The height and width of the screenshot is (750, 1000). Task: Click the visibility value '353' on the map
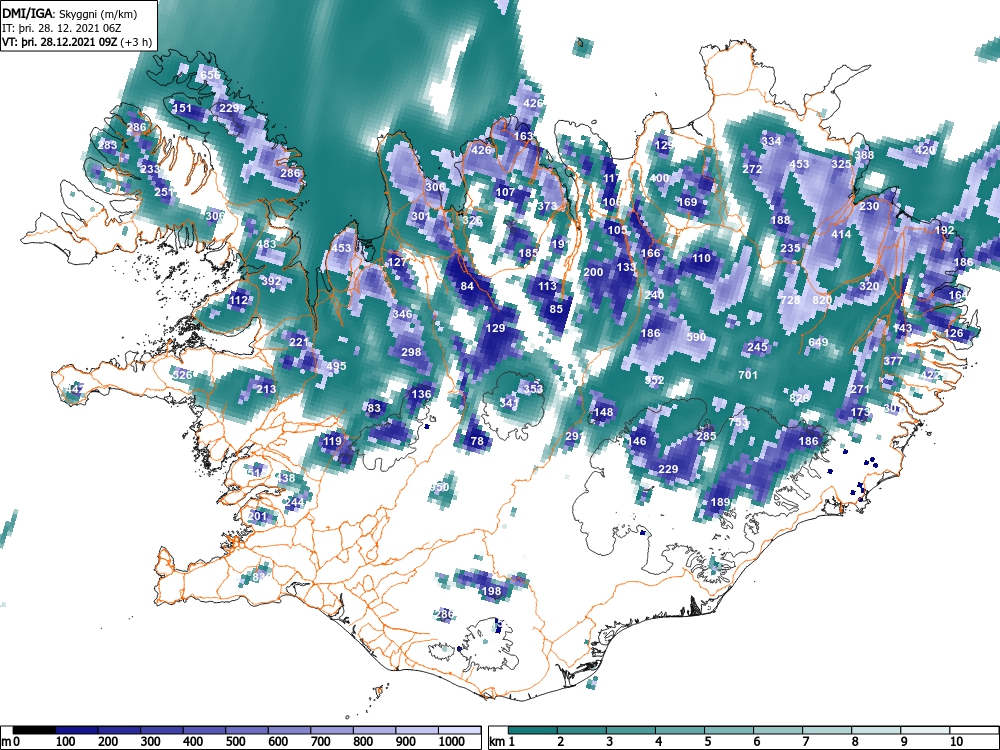[x=533, y=388]
